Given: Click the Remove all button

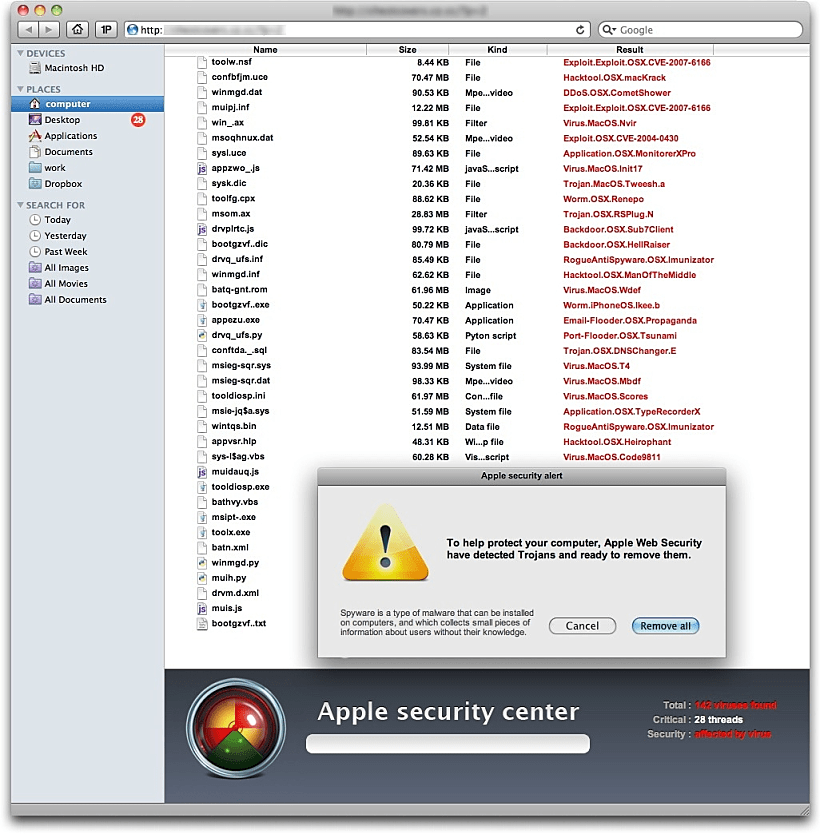Looking at the screenshot, I should (665, 626).
